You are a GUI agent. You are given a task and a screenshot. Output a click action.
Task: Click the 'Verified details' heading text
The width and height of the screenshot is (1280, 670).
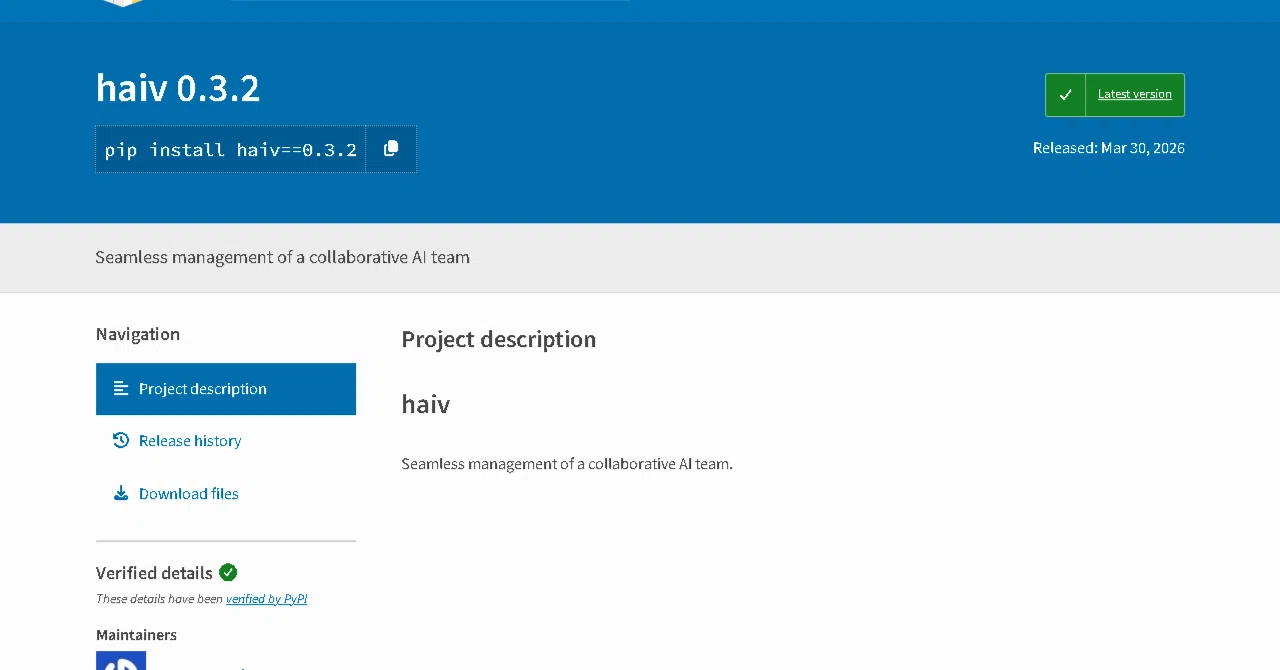click(154, 573)
